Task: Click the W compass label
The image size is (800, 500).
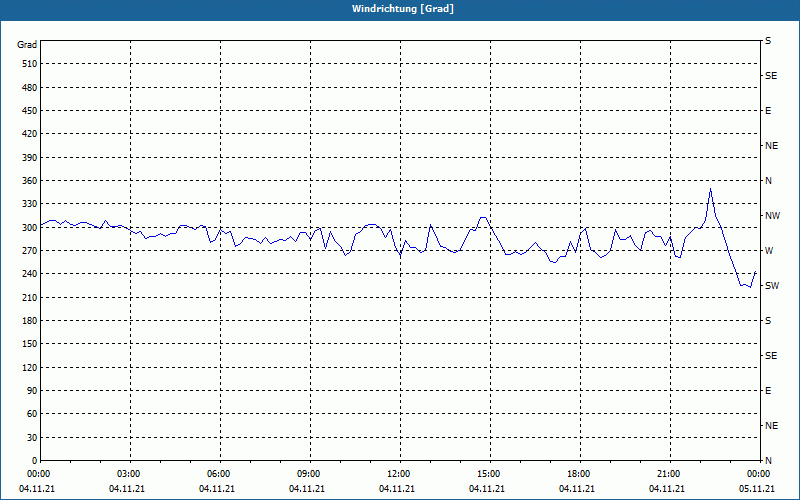Action: coord(769,251)
